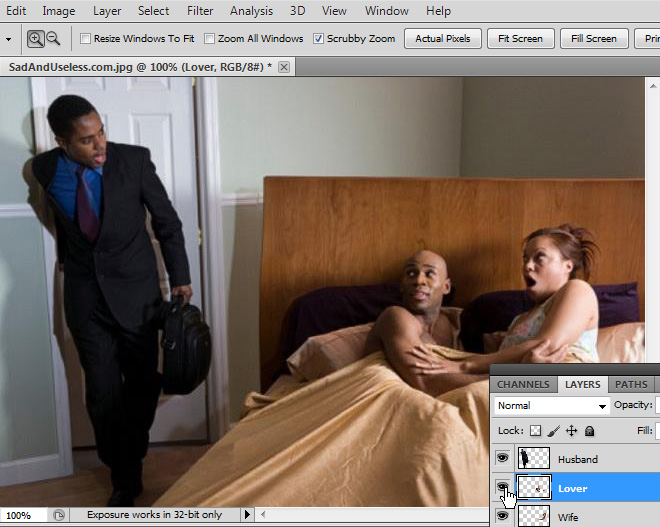Select the Zoom Out magnifier tool
The width and height of the screenshot is (660, 527).
(x=53, y=39)
